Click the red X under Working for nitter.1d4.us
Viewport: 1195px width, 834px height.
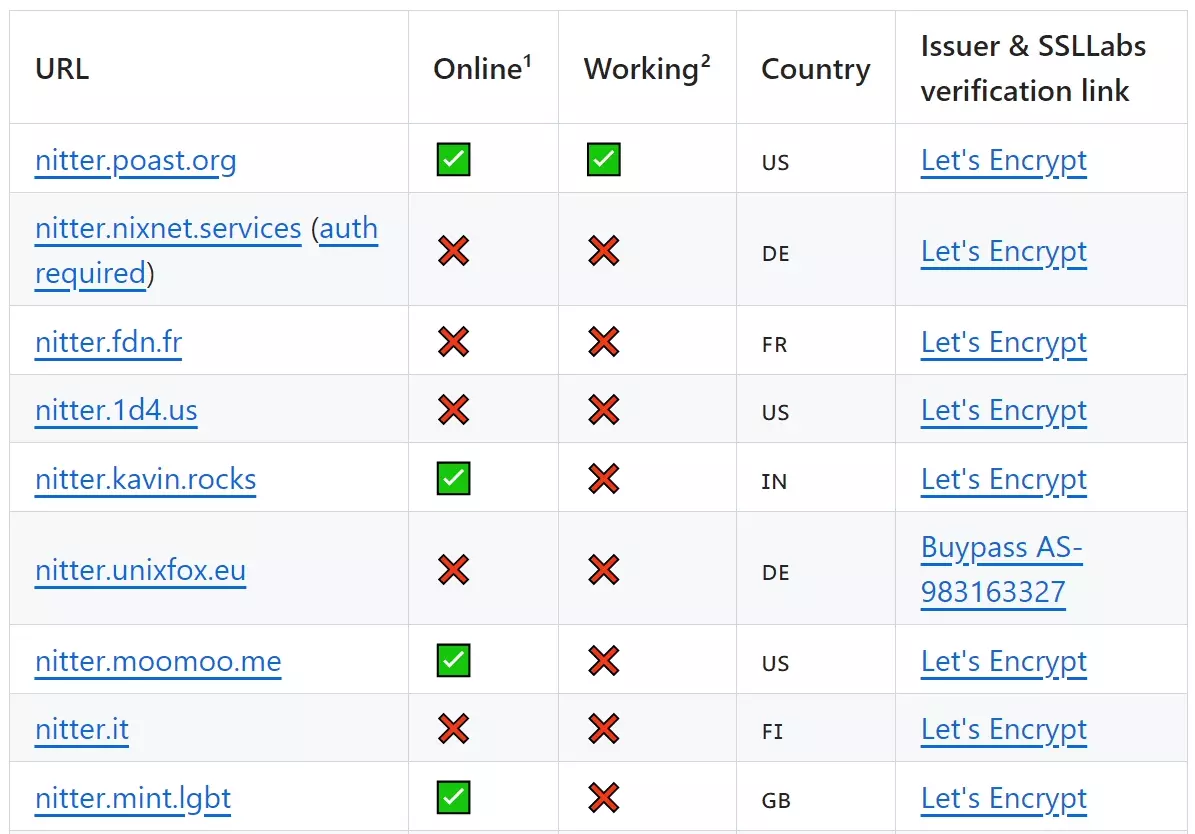(603, 410)
